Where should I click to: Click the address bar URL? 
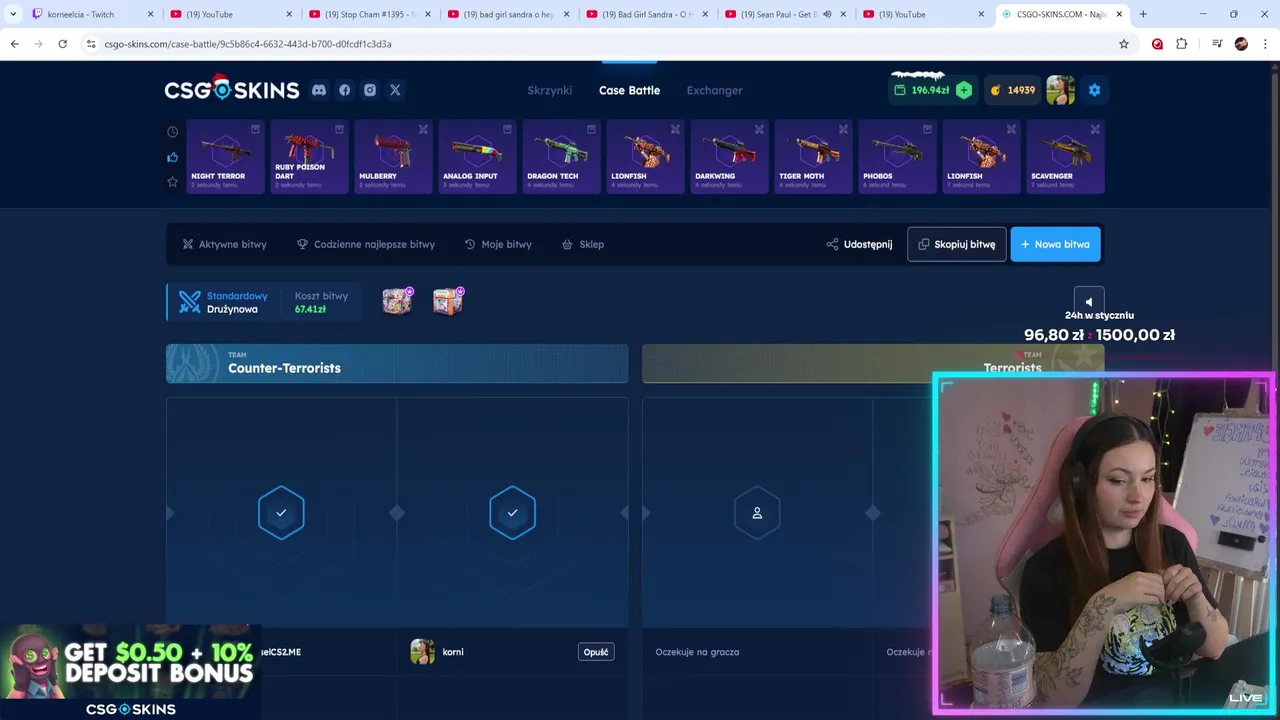(x=248, y=44)
